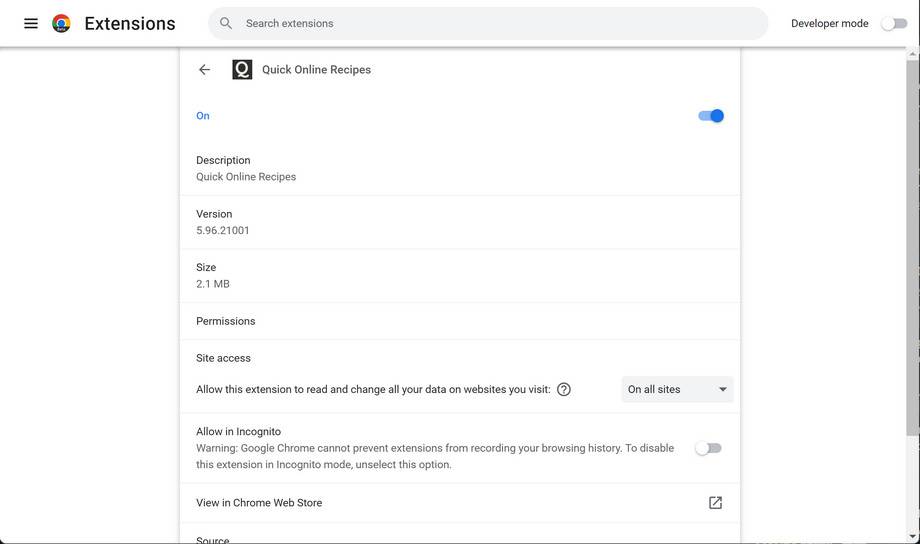Open the Extensions hamburger main menu

tap(31, 23)
